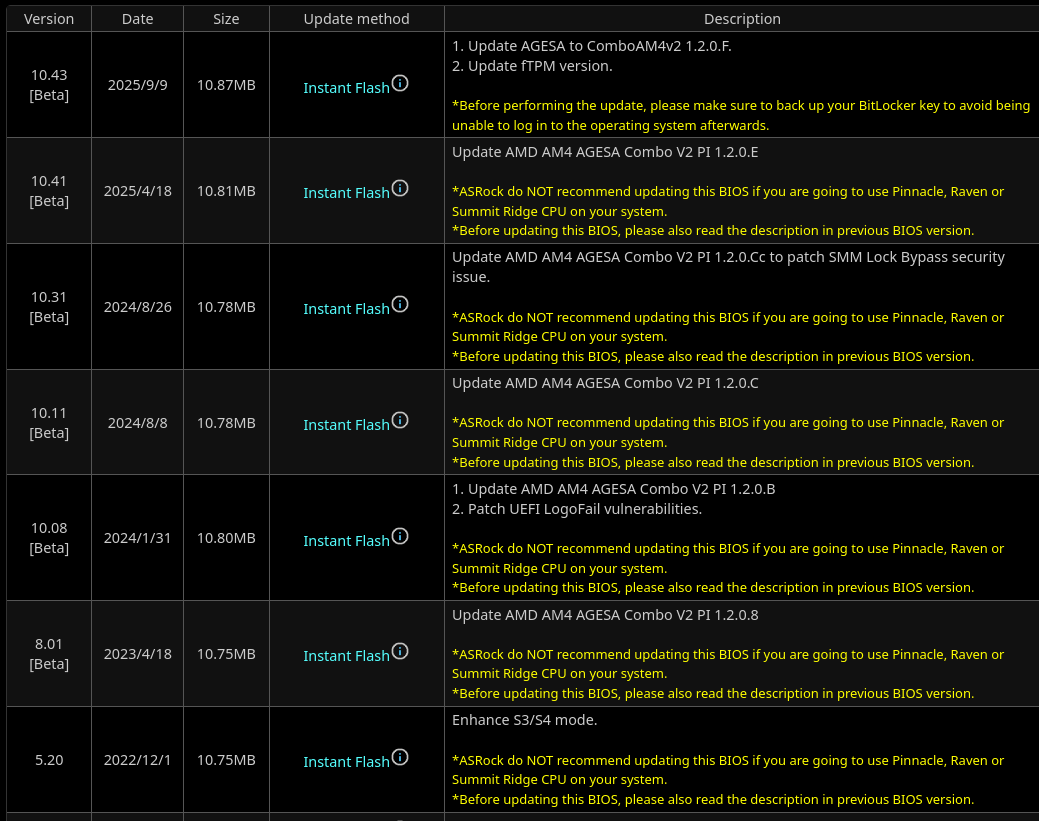Open info icon for version 5.20 Instant Flash
Screen dimensions: 1039x821
click(x=400, y=757)
